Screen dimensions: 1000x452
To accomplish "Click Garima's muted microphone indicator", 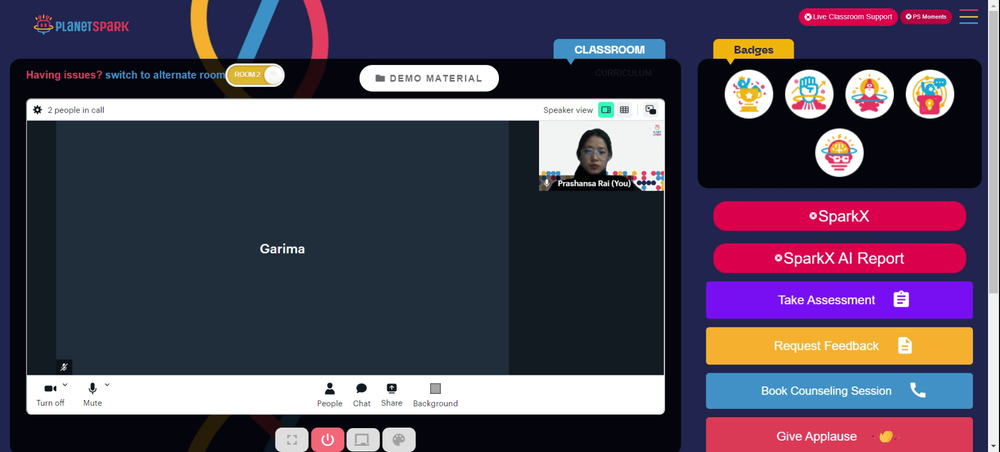I will click(x=64, y=367).
